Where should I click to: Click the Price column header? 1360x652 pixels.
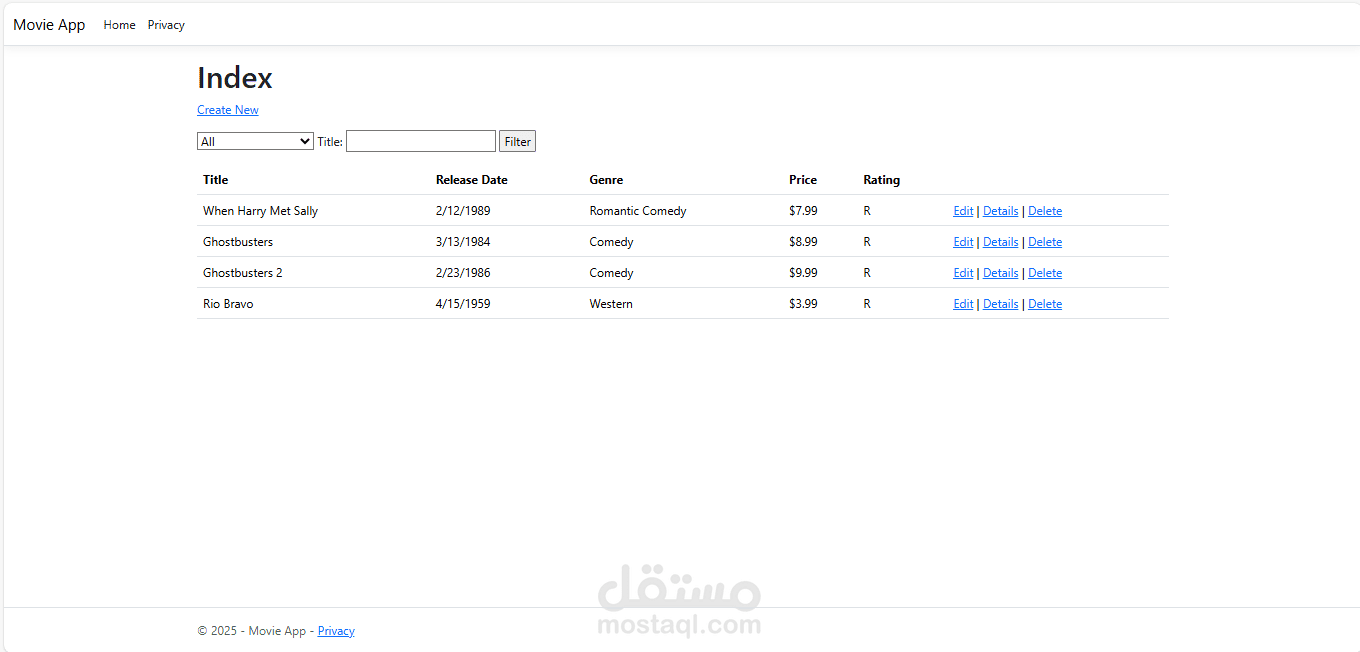coord(802,180)
